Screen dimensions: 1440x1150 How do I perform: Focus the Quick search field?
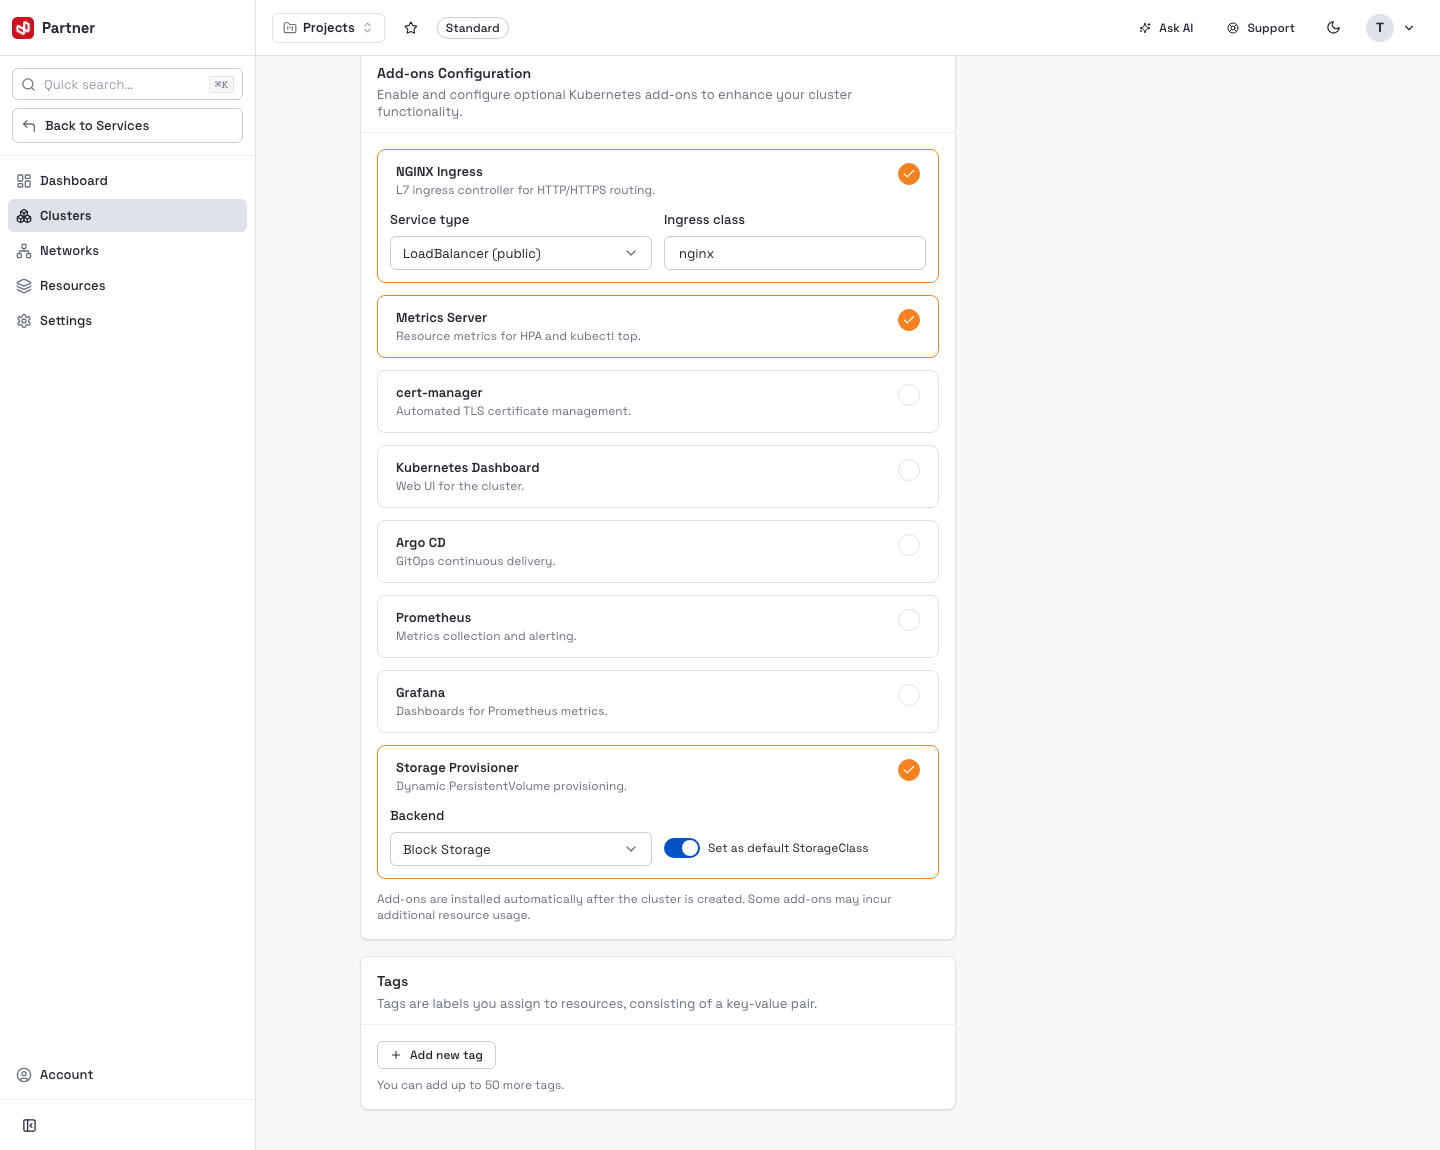127,84
